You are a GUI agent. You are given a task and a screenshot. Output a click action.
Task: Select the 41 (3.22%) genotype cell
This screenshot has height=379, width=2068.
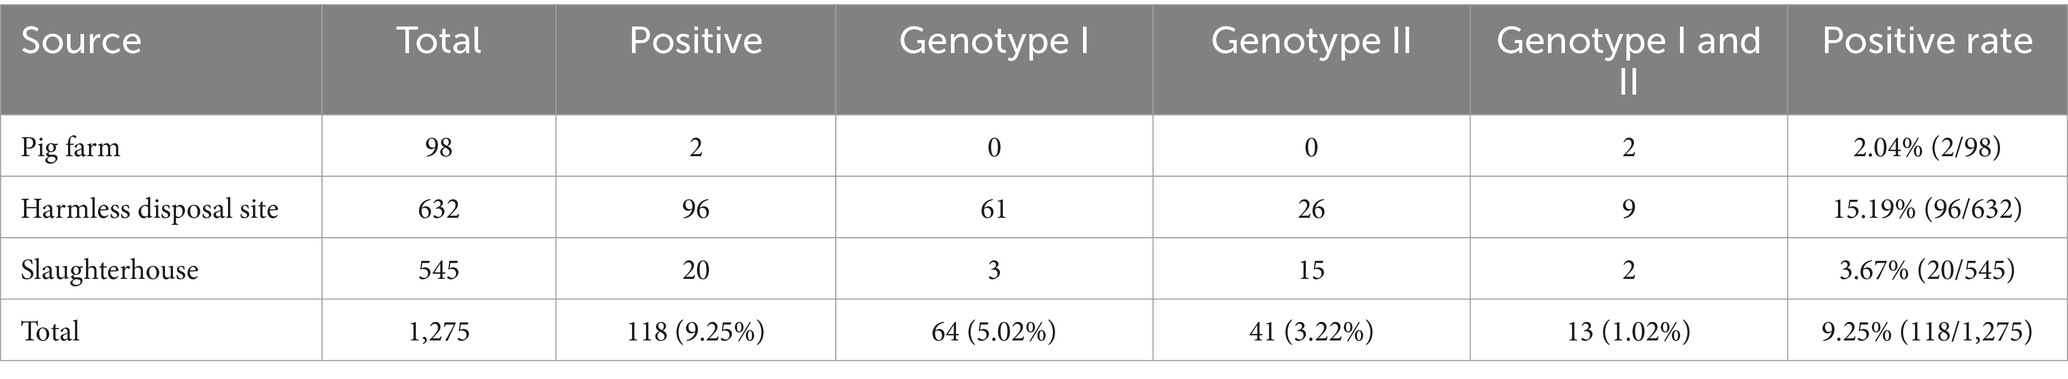pyautogui.click(x=1311, y=331)
